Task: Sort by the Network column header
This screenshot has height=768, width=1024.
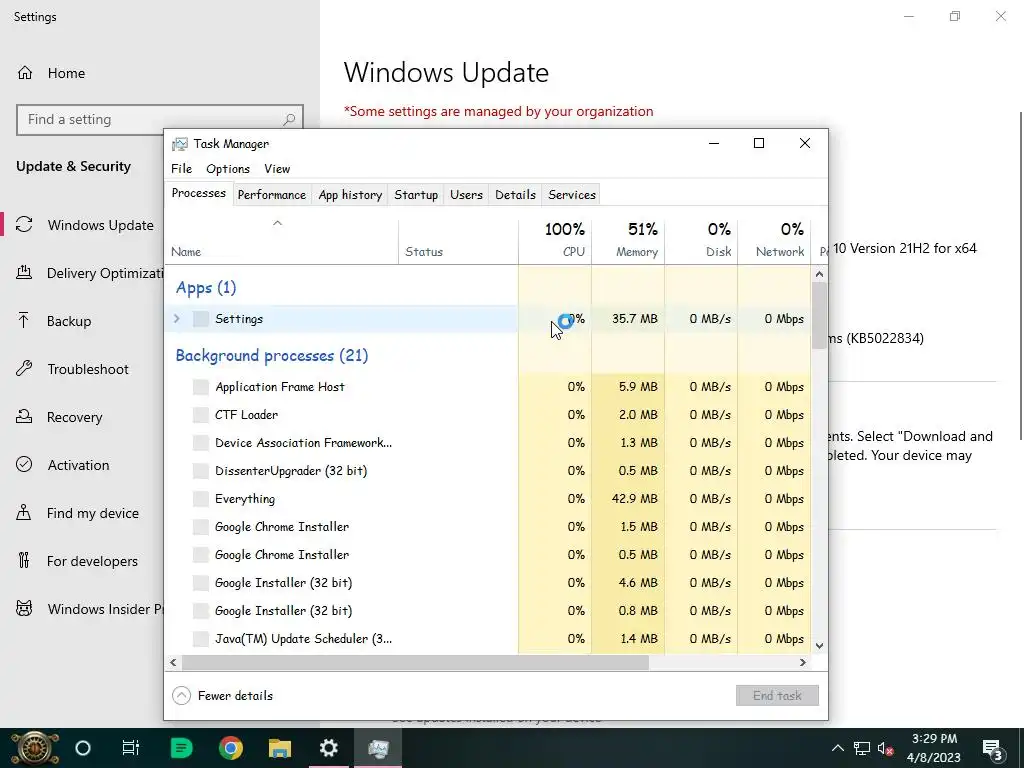Action: (x=775, y=239)
